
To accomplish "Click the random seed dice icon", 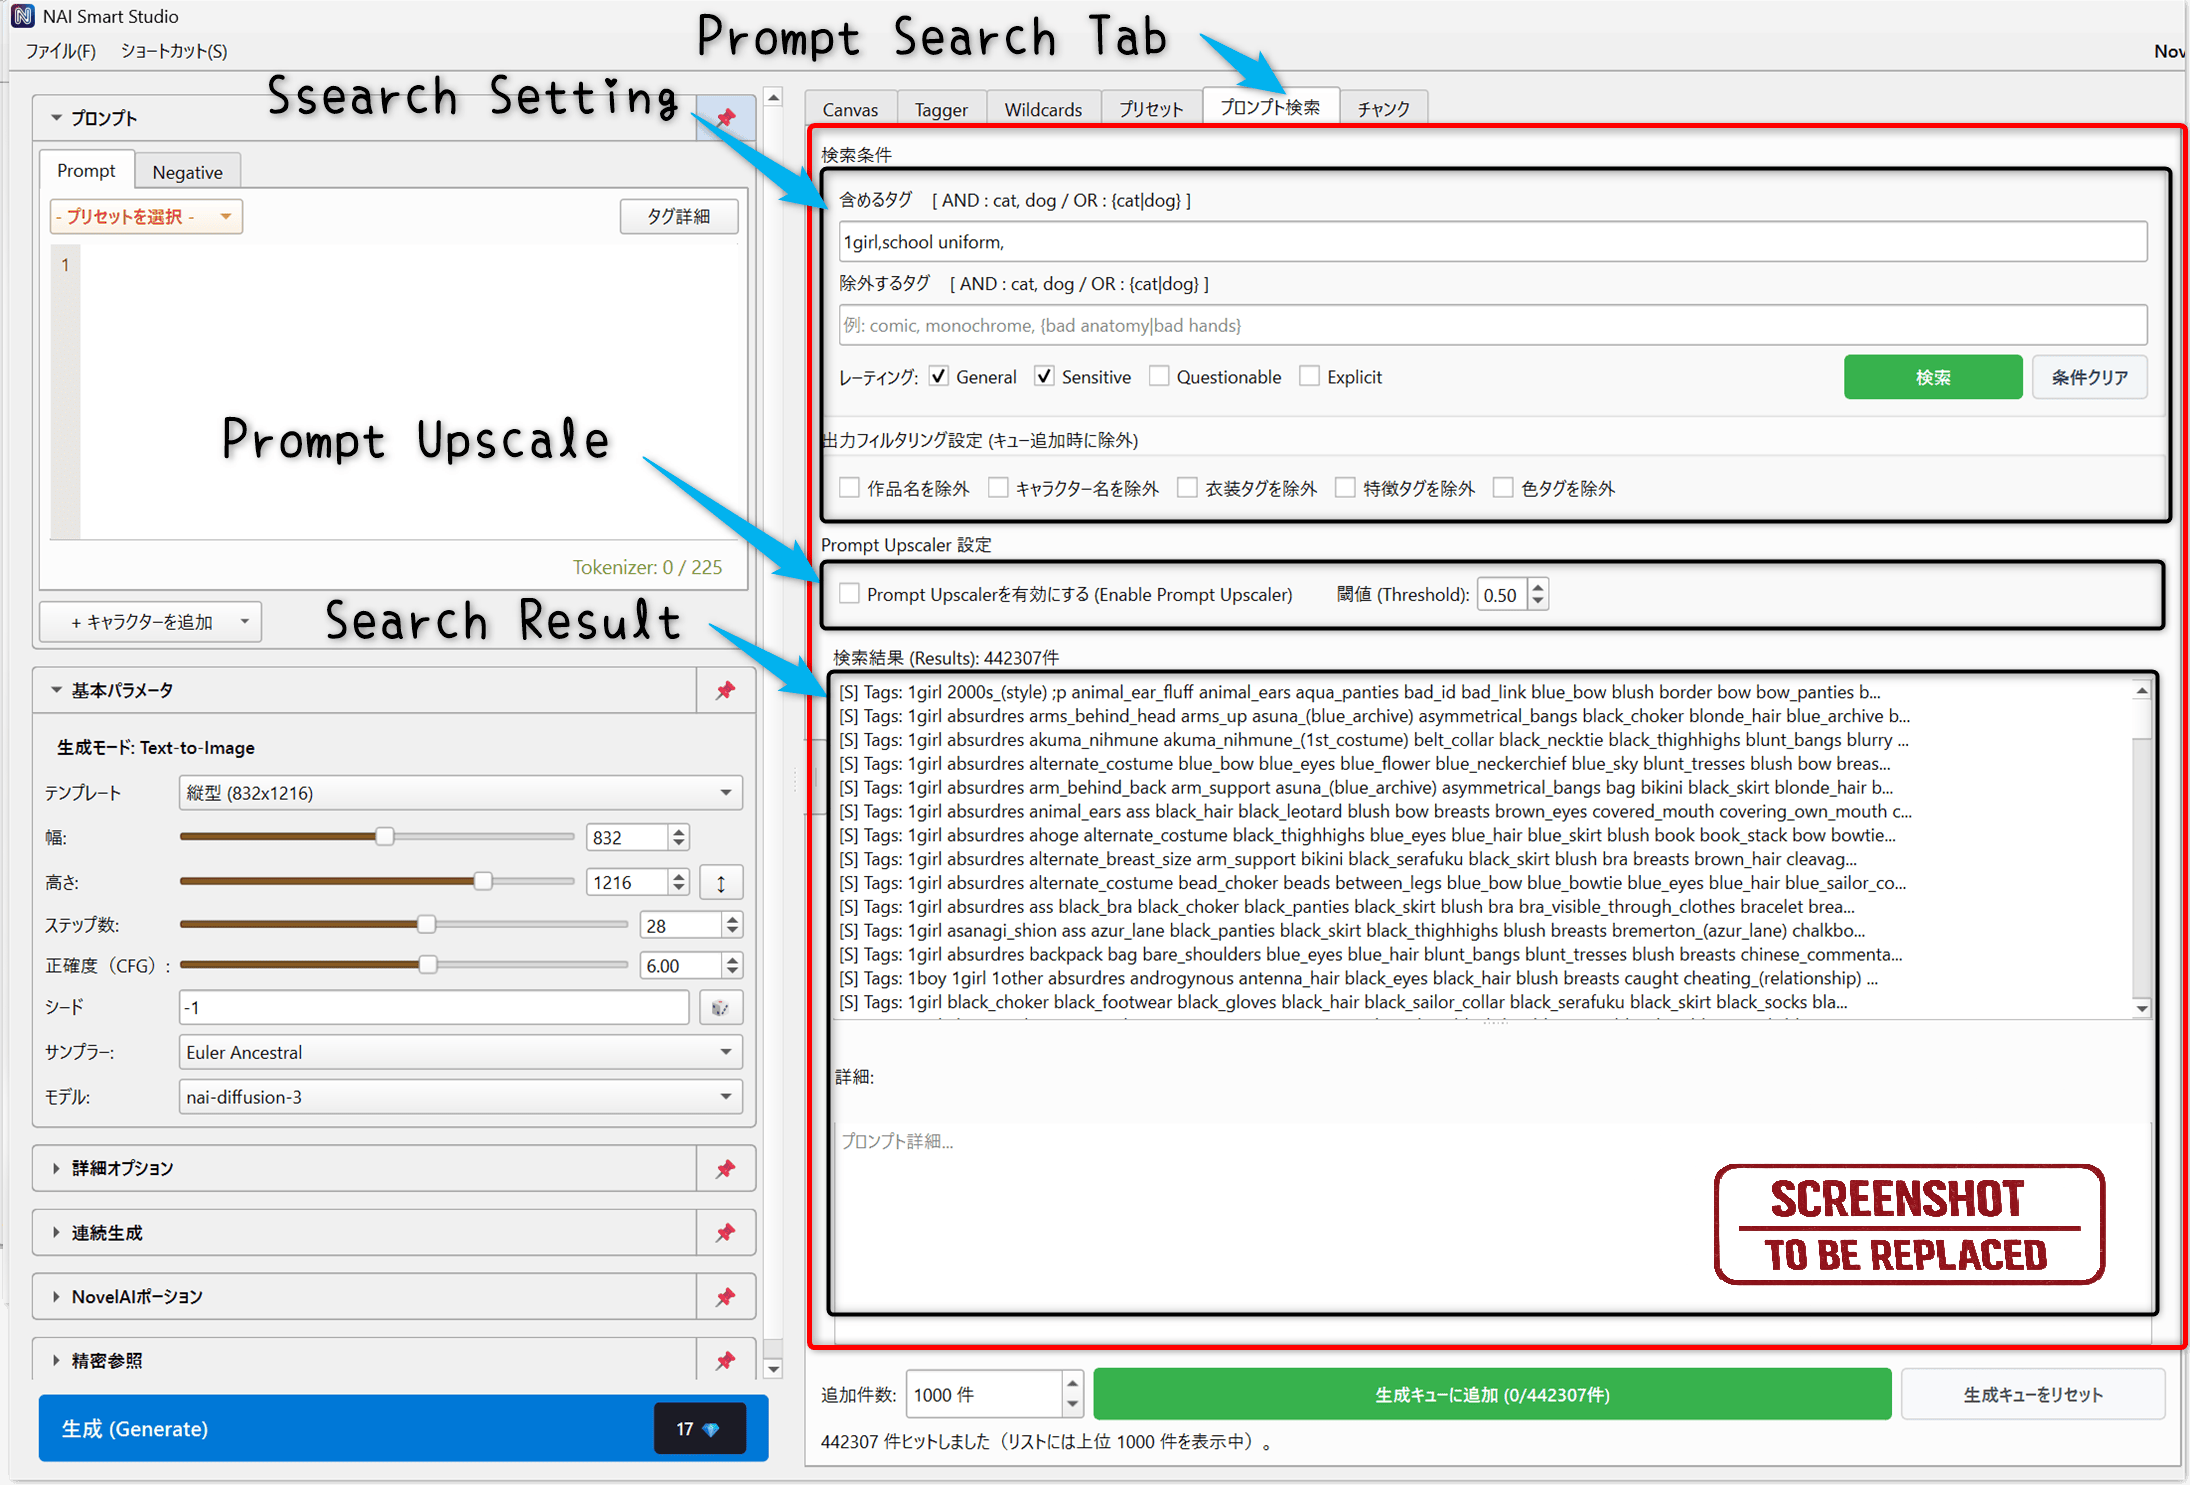I will coord(721,1007).
